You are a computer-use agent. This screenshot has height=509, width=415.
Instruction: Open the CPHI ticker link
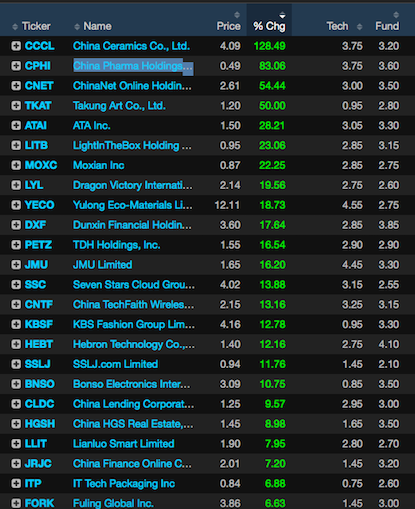pyautogui.click(x=38, y=66)
